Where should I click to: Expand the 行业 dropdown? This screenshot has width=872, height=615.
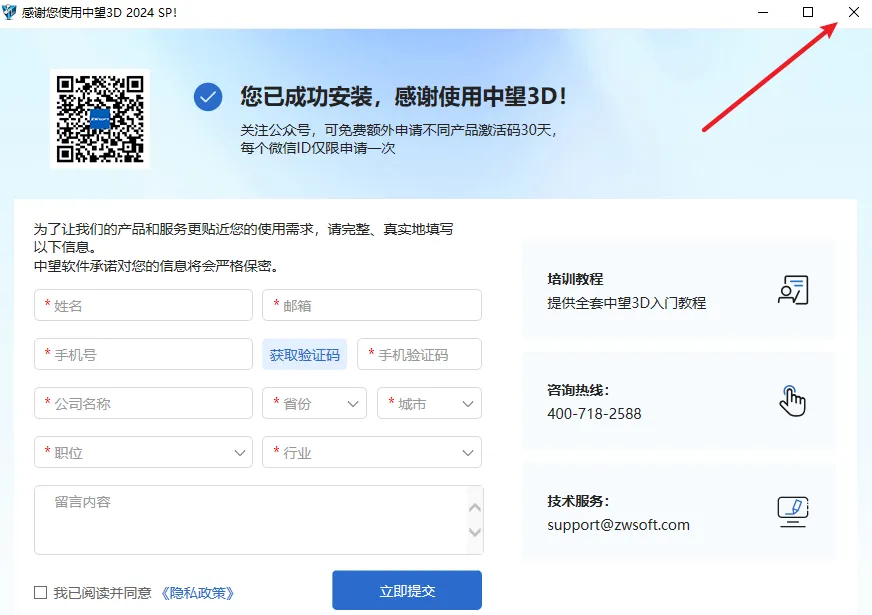tap(372, 452)
